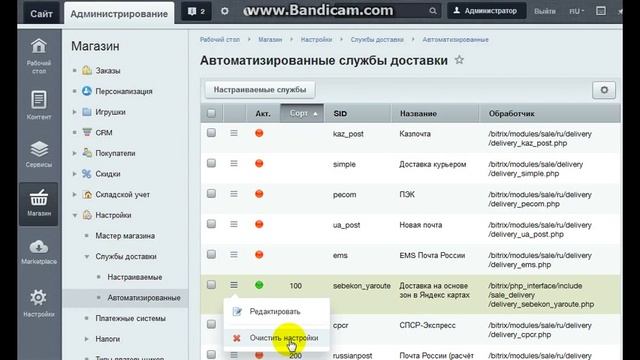Collapse the Службы доставки tree node
This screenshot has width=640, height=360.
87,257
